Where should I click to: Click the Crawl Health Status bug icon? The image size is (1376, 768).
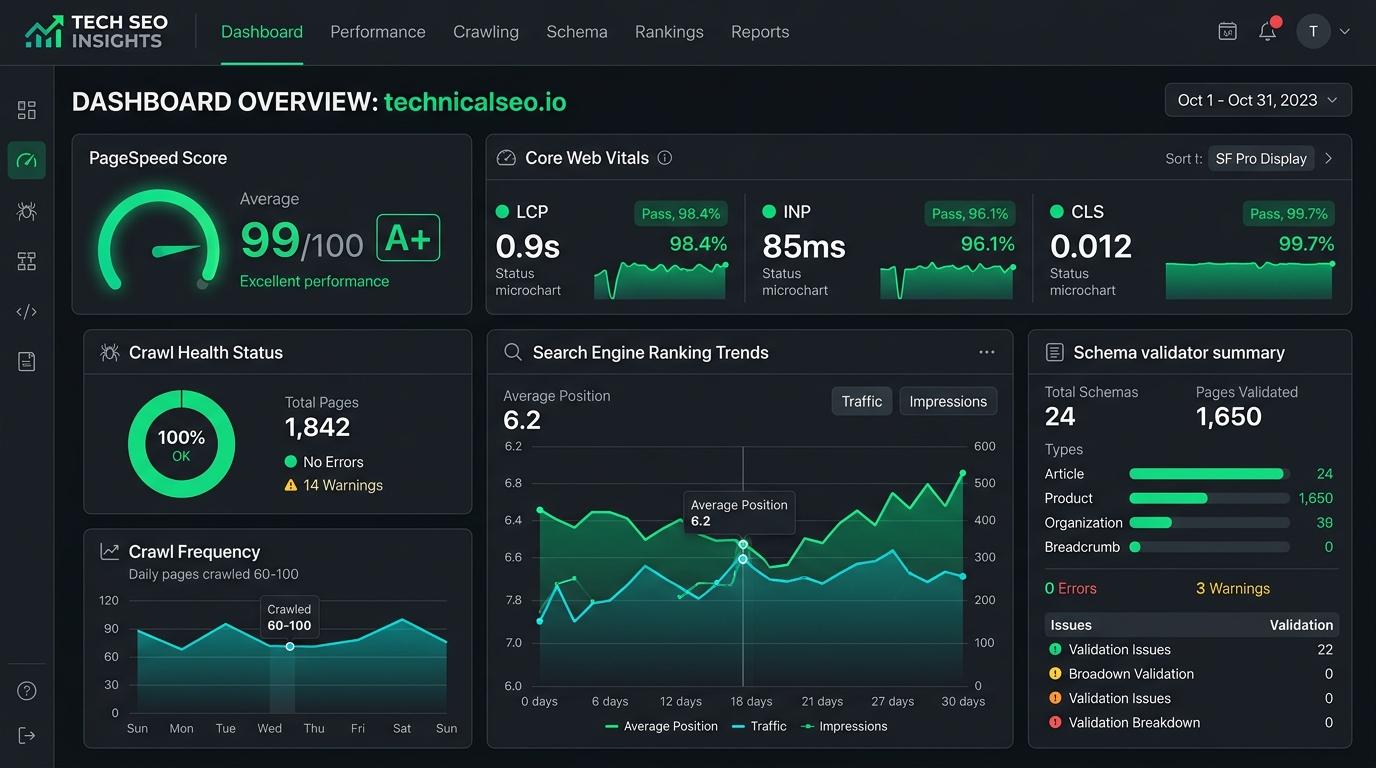[110, 352]
